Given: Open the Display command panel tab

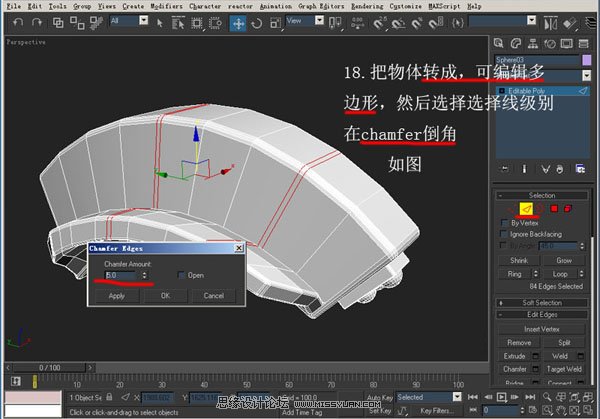Looking at the screenshot, I should pos(567,43).
